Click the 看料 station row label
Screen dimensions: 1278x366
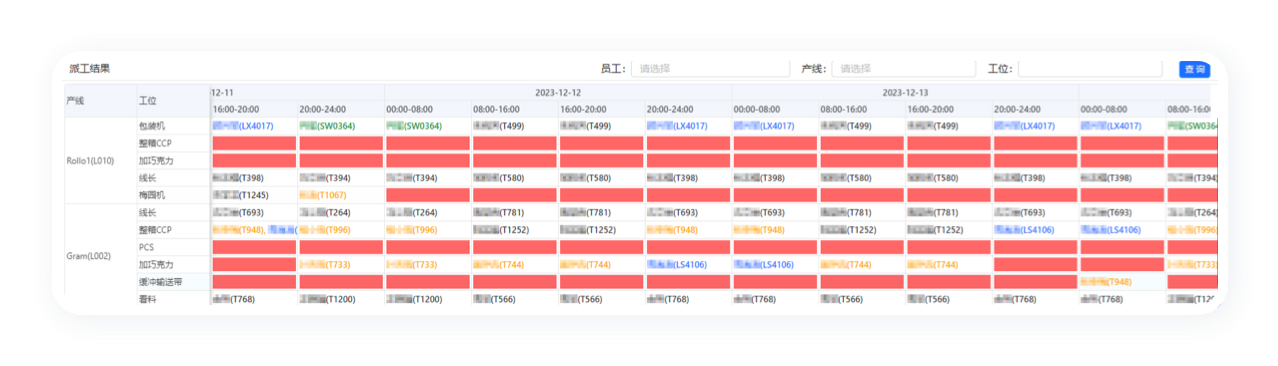[148, 299]
